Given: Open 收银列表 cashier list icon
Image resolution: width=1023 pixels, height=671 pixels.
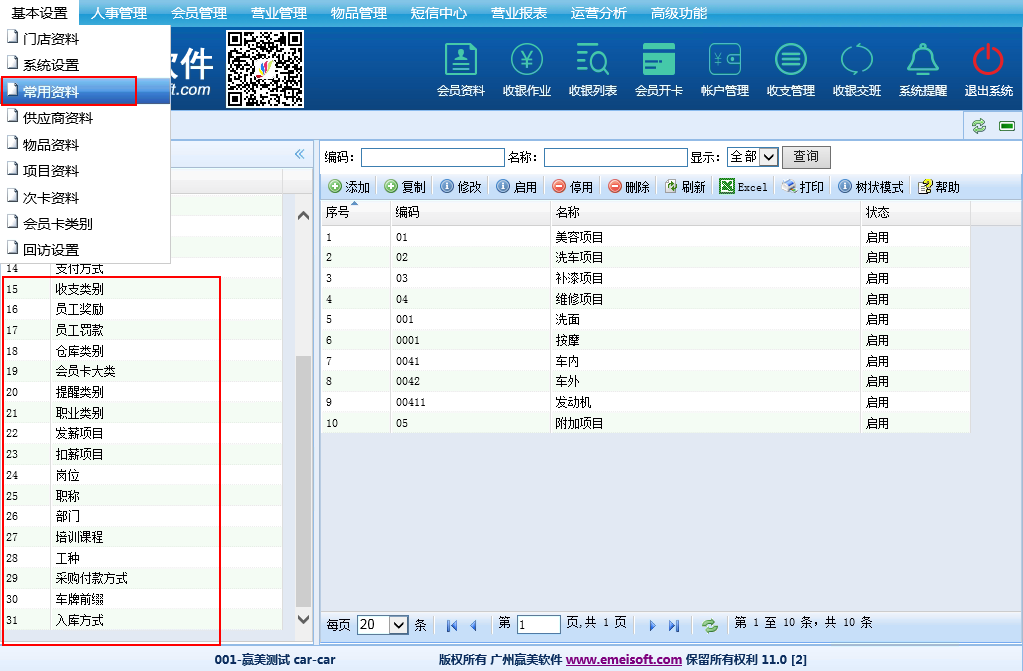Looking at the screenshot, I should coord(593,62).
